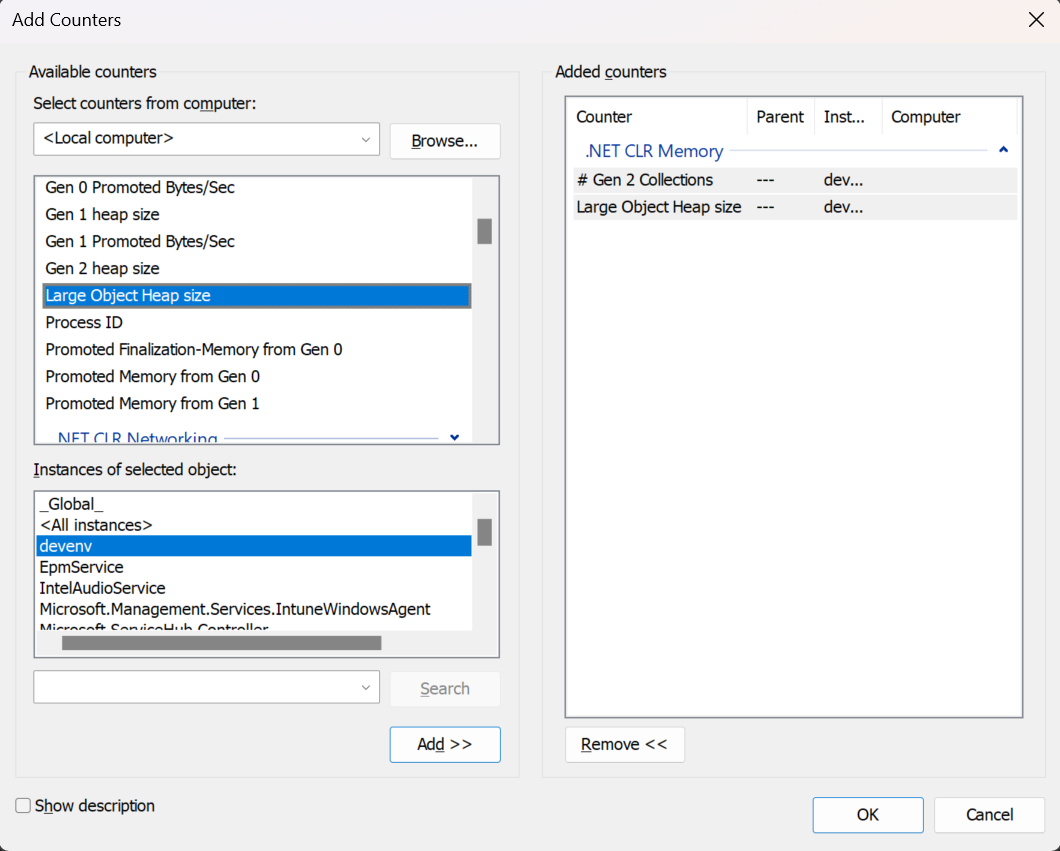Enable the Show description checkbox
The width and height of the screenshot is (1060, 851).
click(x=22, y=805)
